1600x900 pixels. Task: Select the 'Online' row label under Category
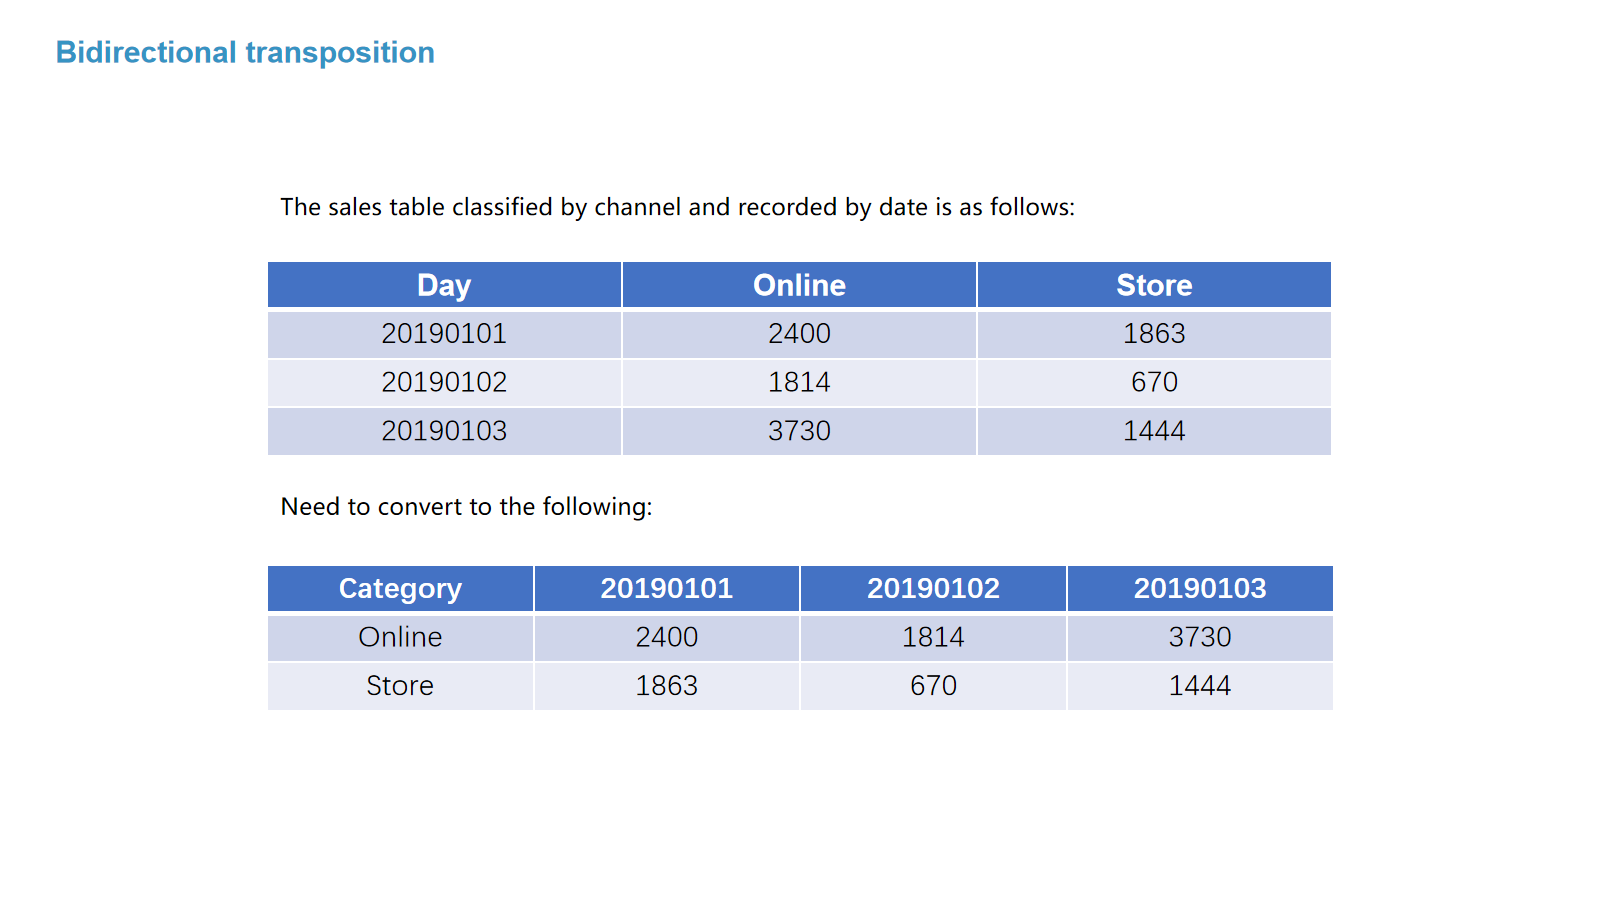(x=400, y=637)
